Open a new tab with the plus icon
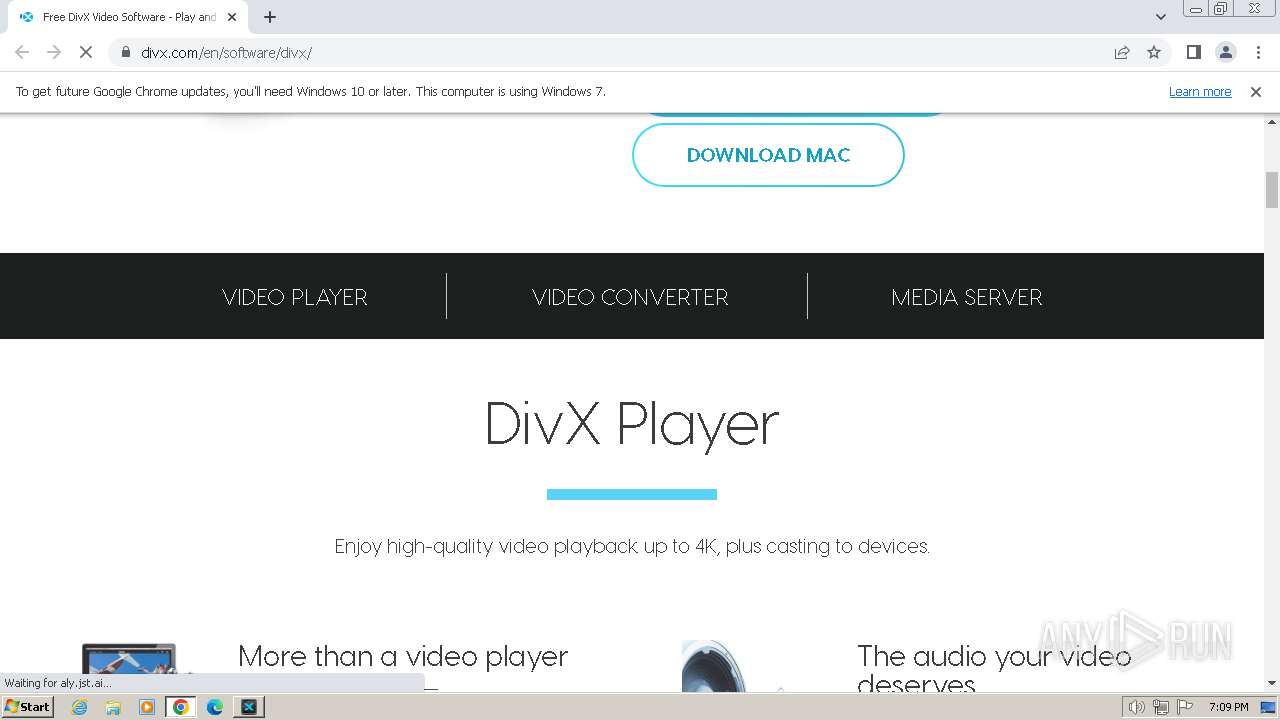The width and height of the screenshot is (1280, 720). pyautogui.click(x=270, y=17)
